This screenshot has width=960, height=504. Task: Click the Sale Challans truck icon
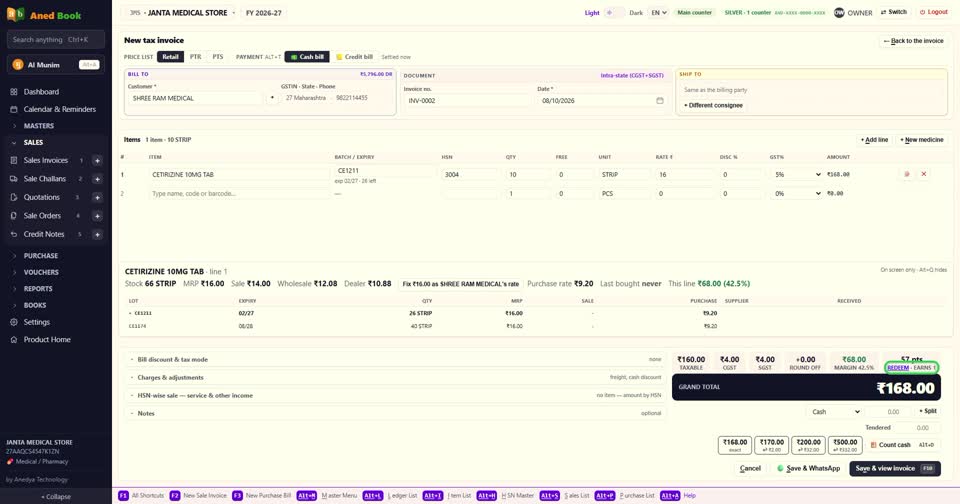pos(13,179)
